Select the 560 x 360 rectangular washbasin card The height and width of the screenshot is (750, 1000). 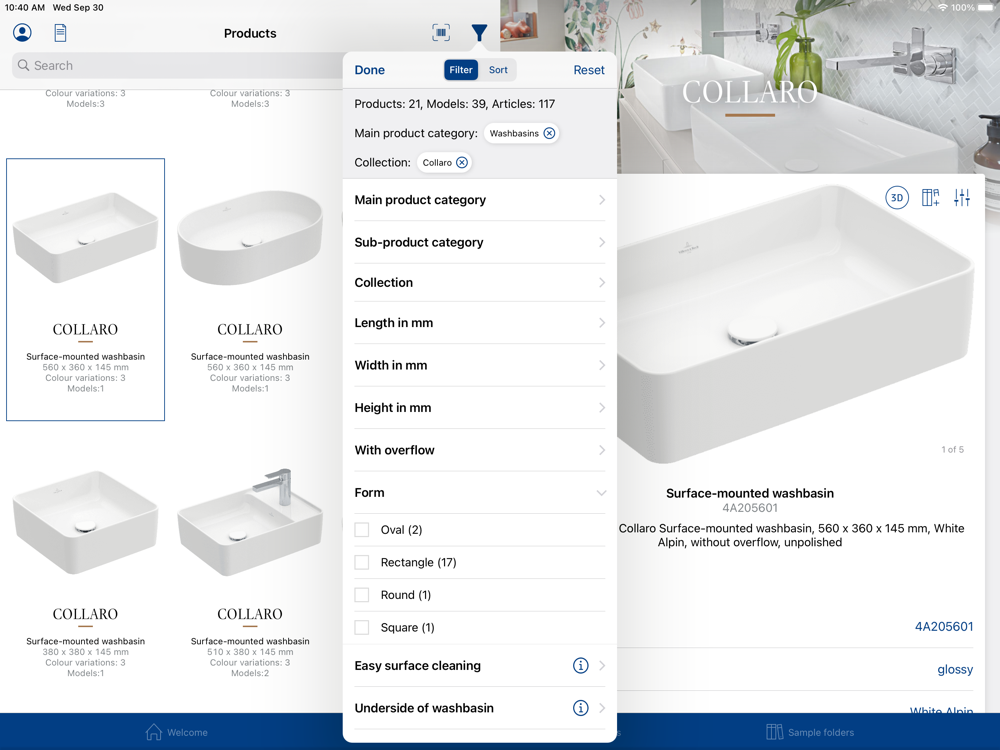(85, 290)
